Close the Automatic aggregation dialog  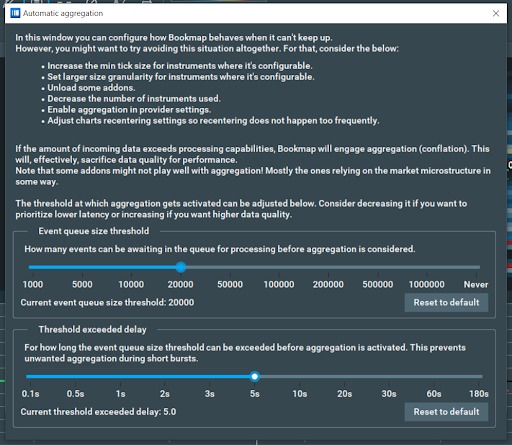(x=496, y=13)
